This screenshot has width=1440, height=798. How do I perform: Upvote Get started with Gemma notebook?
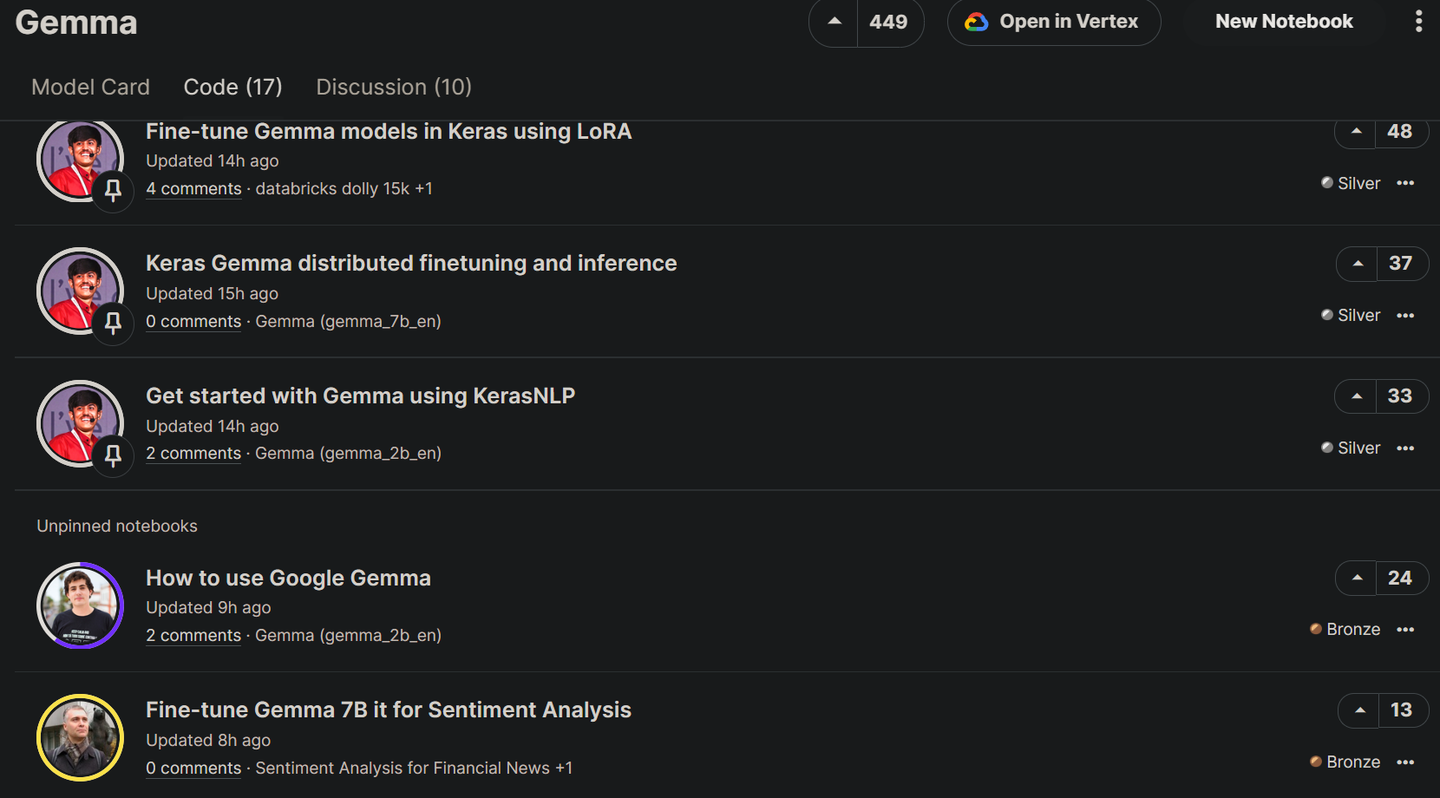[x=1356, y=396]
